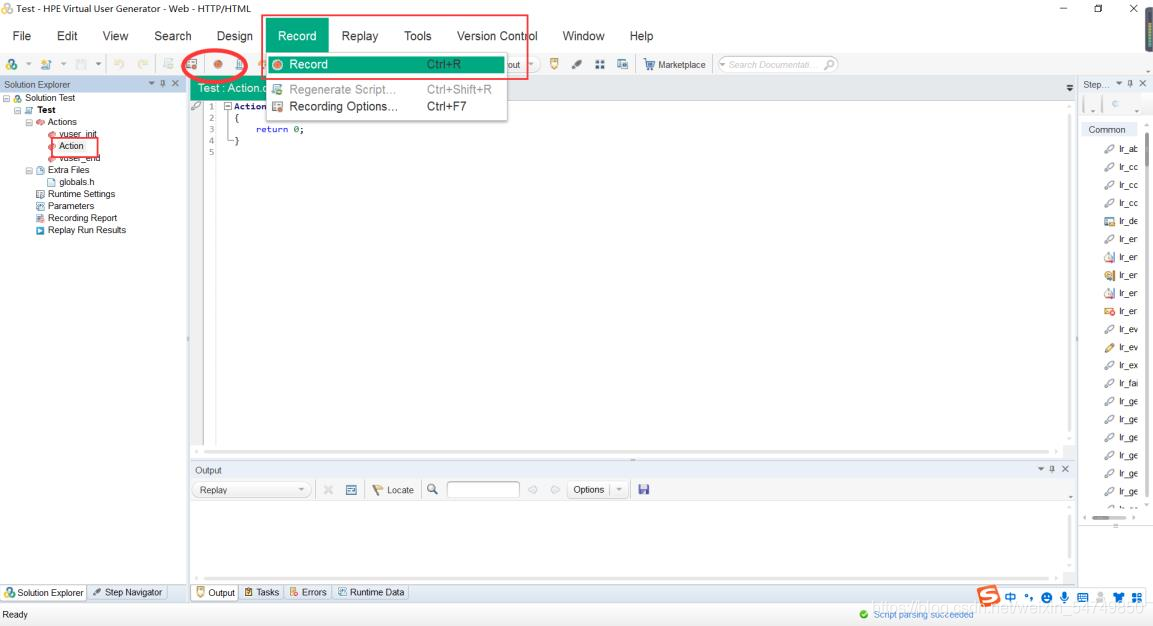The image size is (1153, 626).
Task: Click the Options button in Output panel
Action: [588, 490]
